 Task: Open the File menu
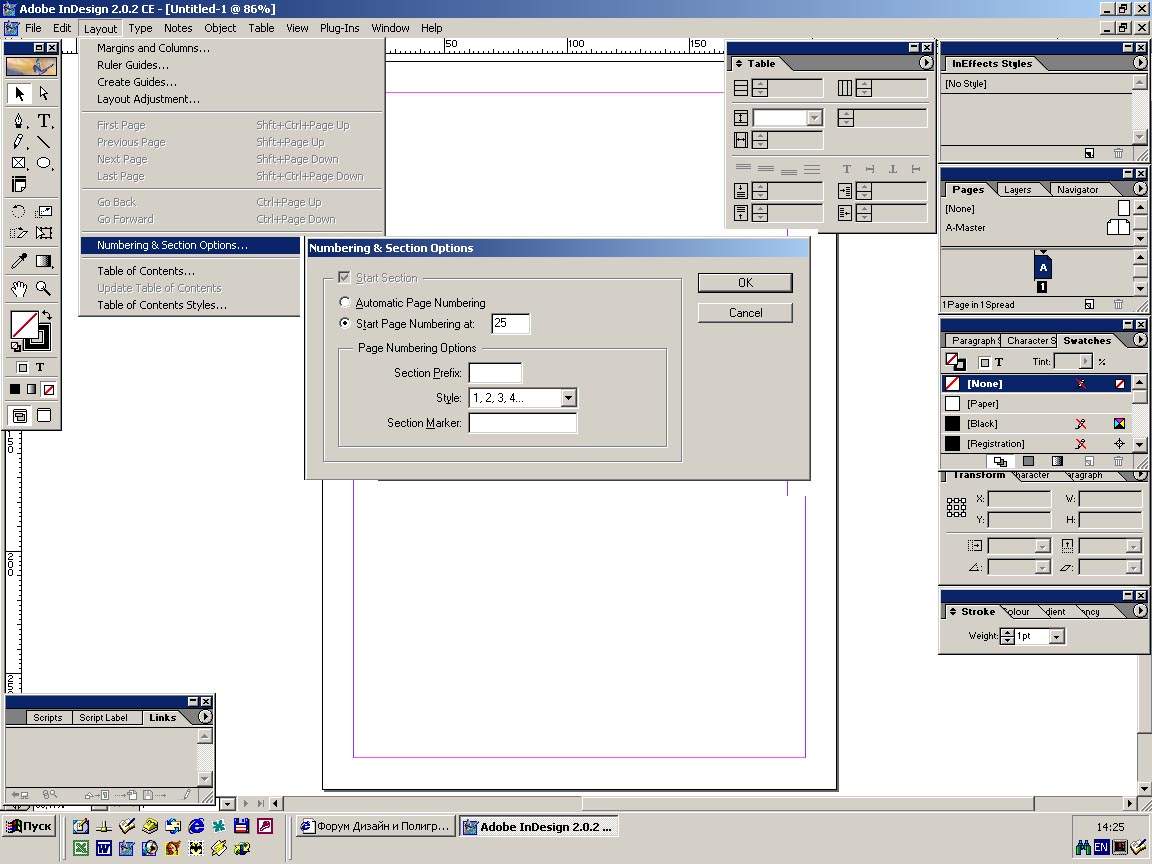click(33, 28)
